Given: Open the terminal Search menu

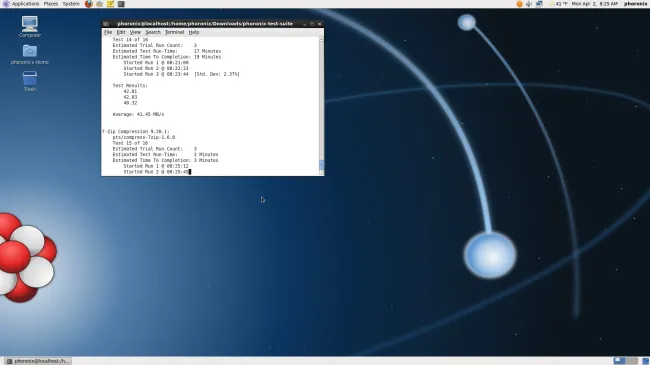Looking at the screenshot, I should tap(153, 32).
